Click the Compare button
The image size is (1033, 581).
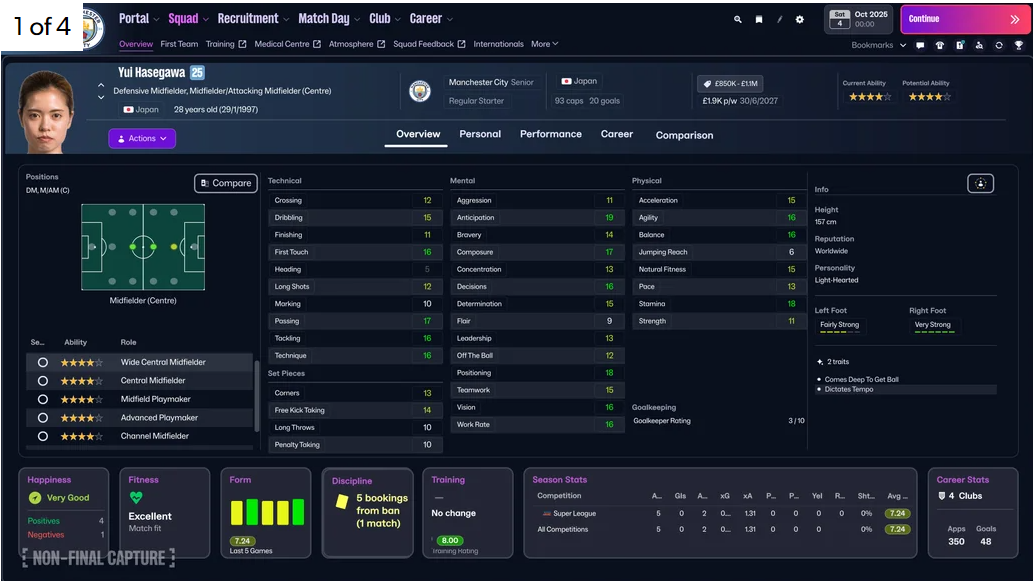pos(225,183)
